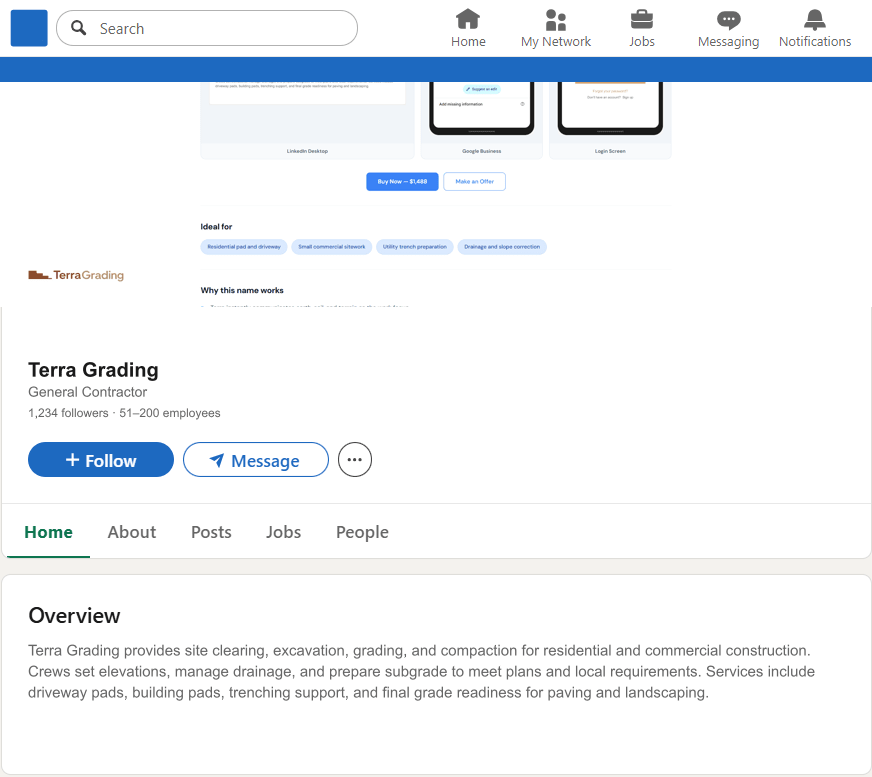Image resolution: width=872 pixels, height=777 pixels.
Task: Select the Google Business phone mockup thumbnail
Action: click(481, 110)
